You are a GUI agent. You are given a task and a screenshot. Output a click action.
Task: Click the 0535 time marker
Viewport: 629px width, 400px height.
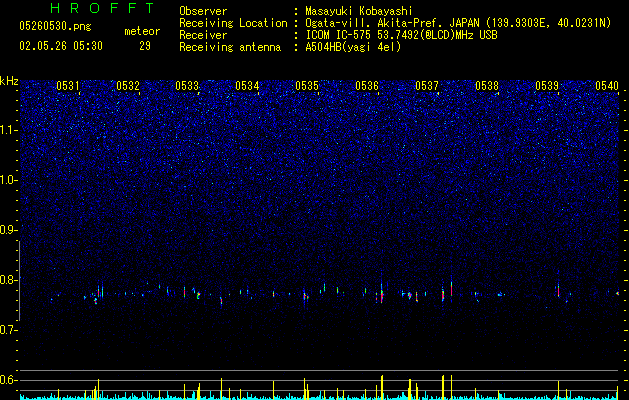[307, 85]
